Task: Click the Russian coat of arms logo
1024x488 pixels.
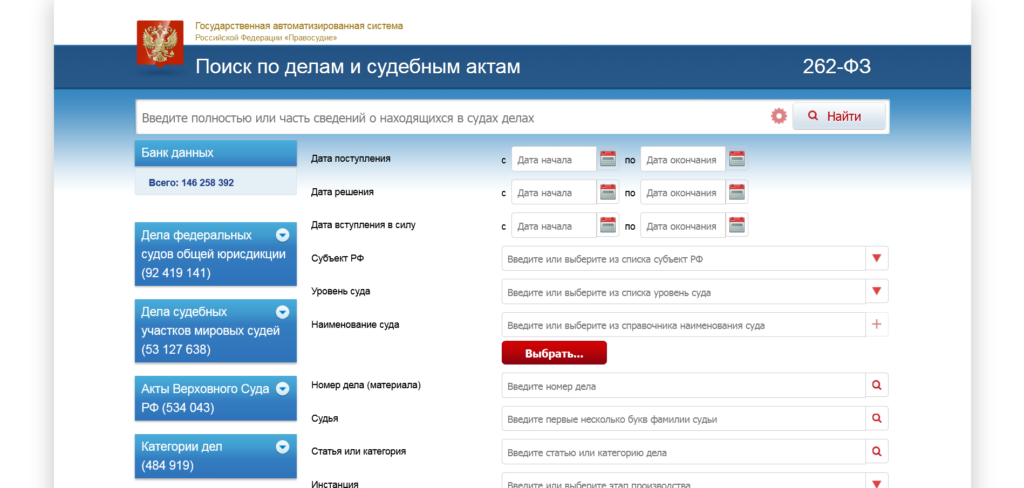Action: click(160, 44)
